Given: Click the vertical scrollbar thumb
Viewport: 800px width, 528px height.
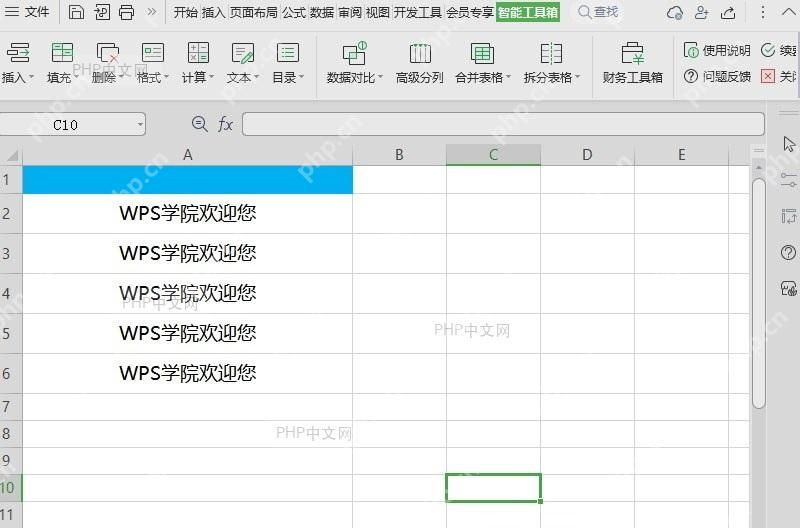Looking at the screenshot, I should pos(759,293).
